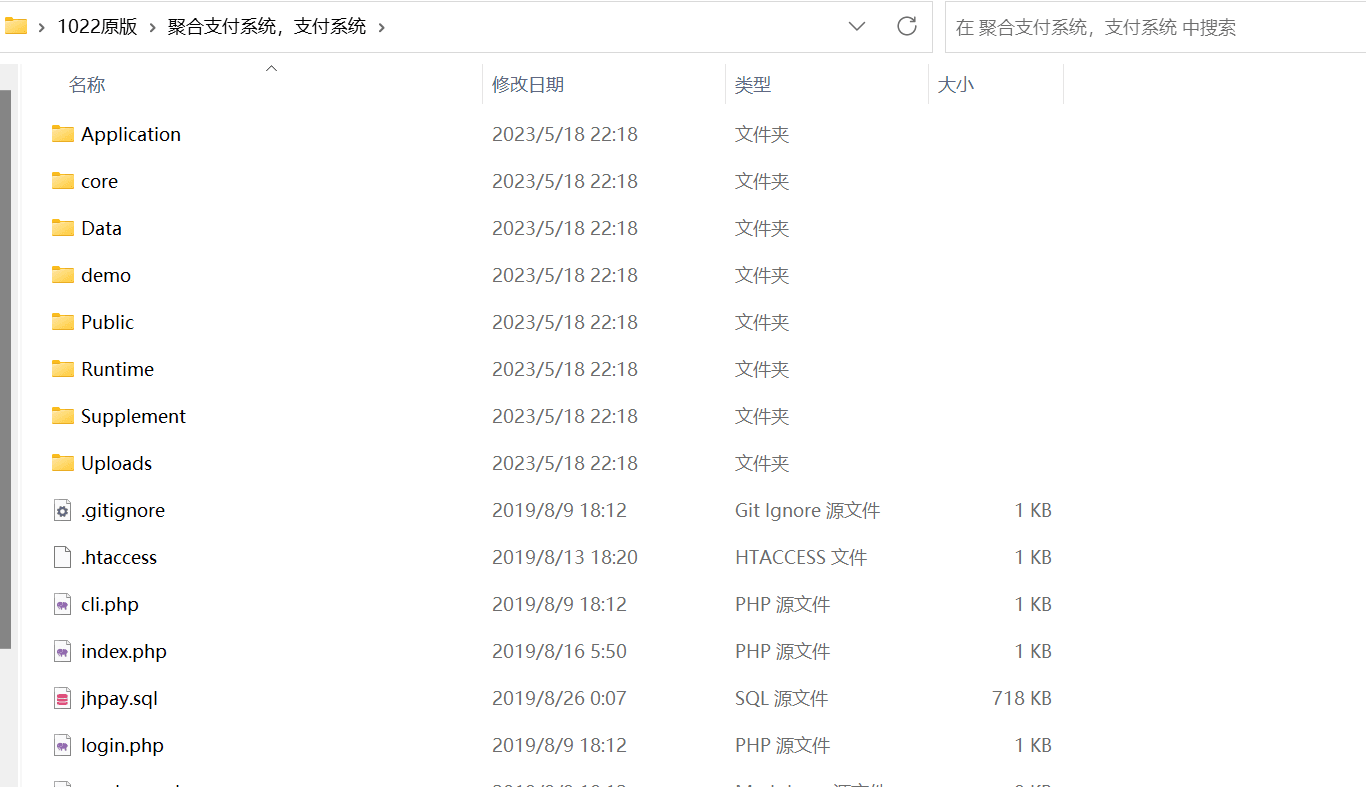Expand the chevron before 1022原版 breadcrumb
Viewport: 1366px width, 801px height.
tap(41, 27)
